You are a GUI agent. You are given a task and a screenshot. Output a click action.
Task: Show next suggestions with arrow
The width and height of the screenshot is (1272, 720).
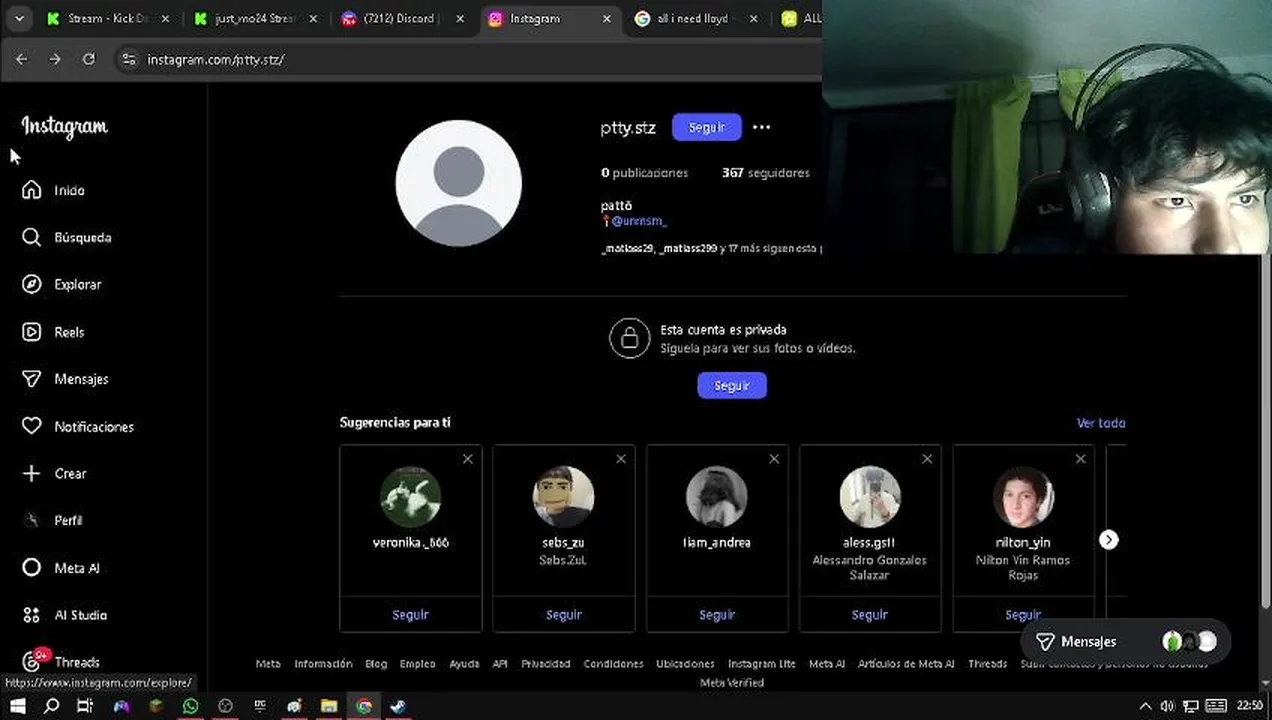tap(1109, 540)
